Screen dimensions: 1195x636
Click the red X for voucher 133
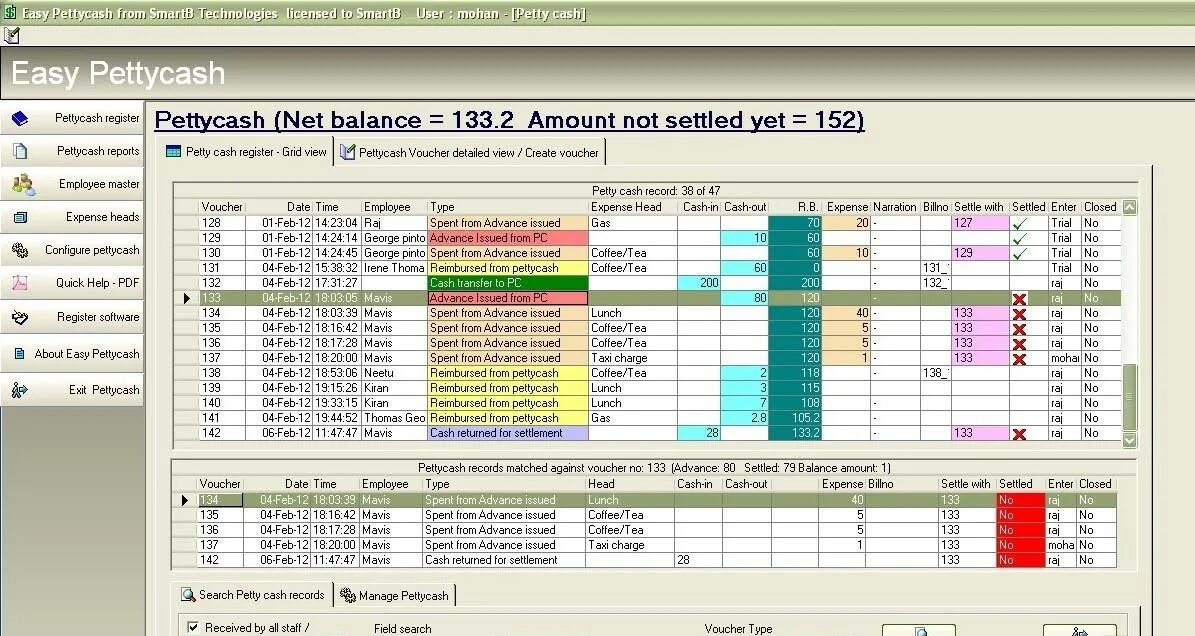[1020, 299]
